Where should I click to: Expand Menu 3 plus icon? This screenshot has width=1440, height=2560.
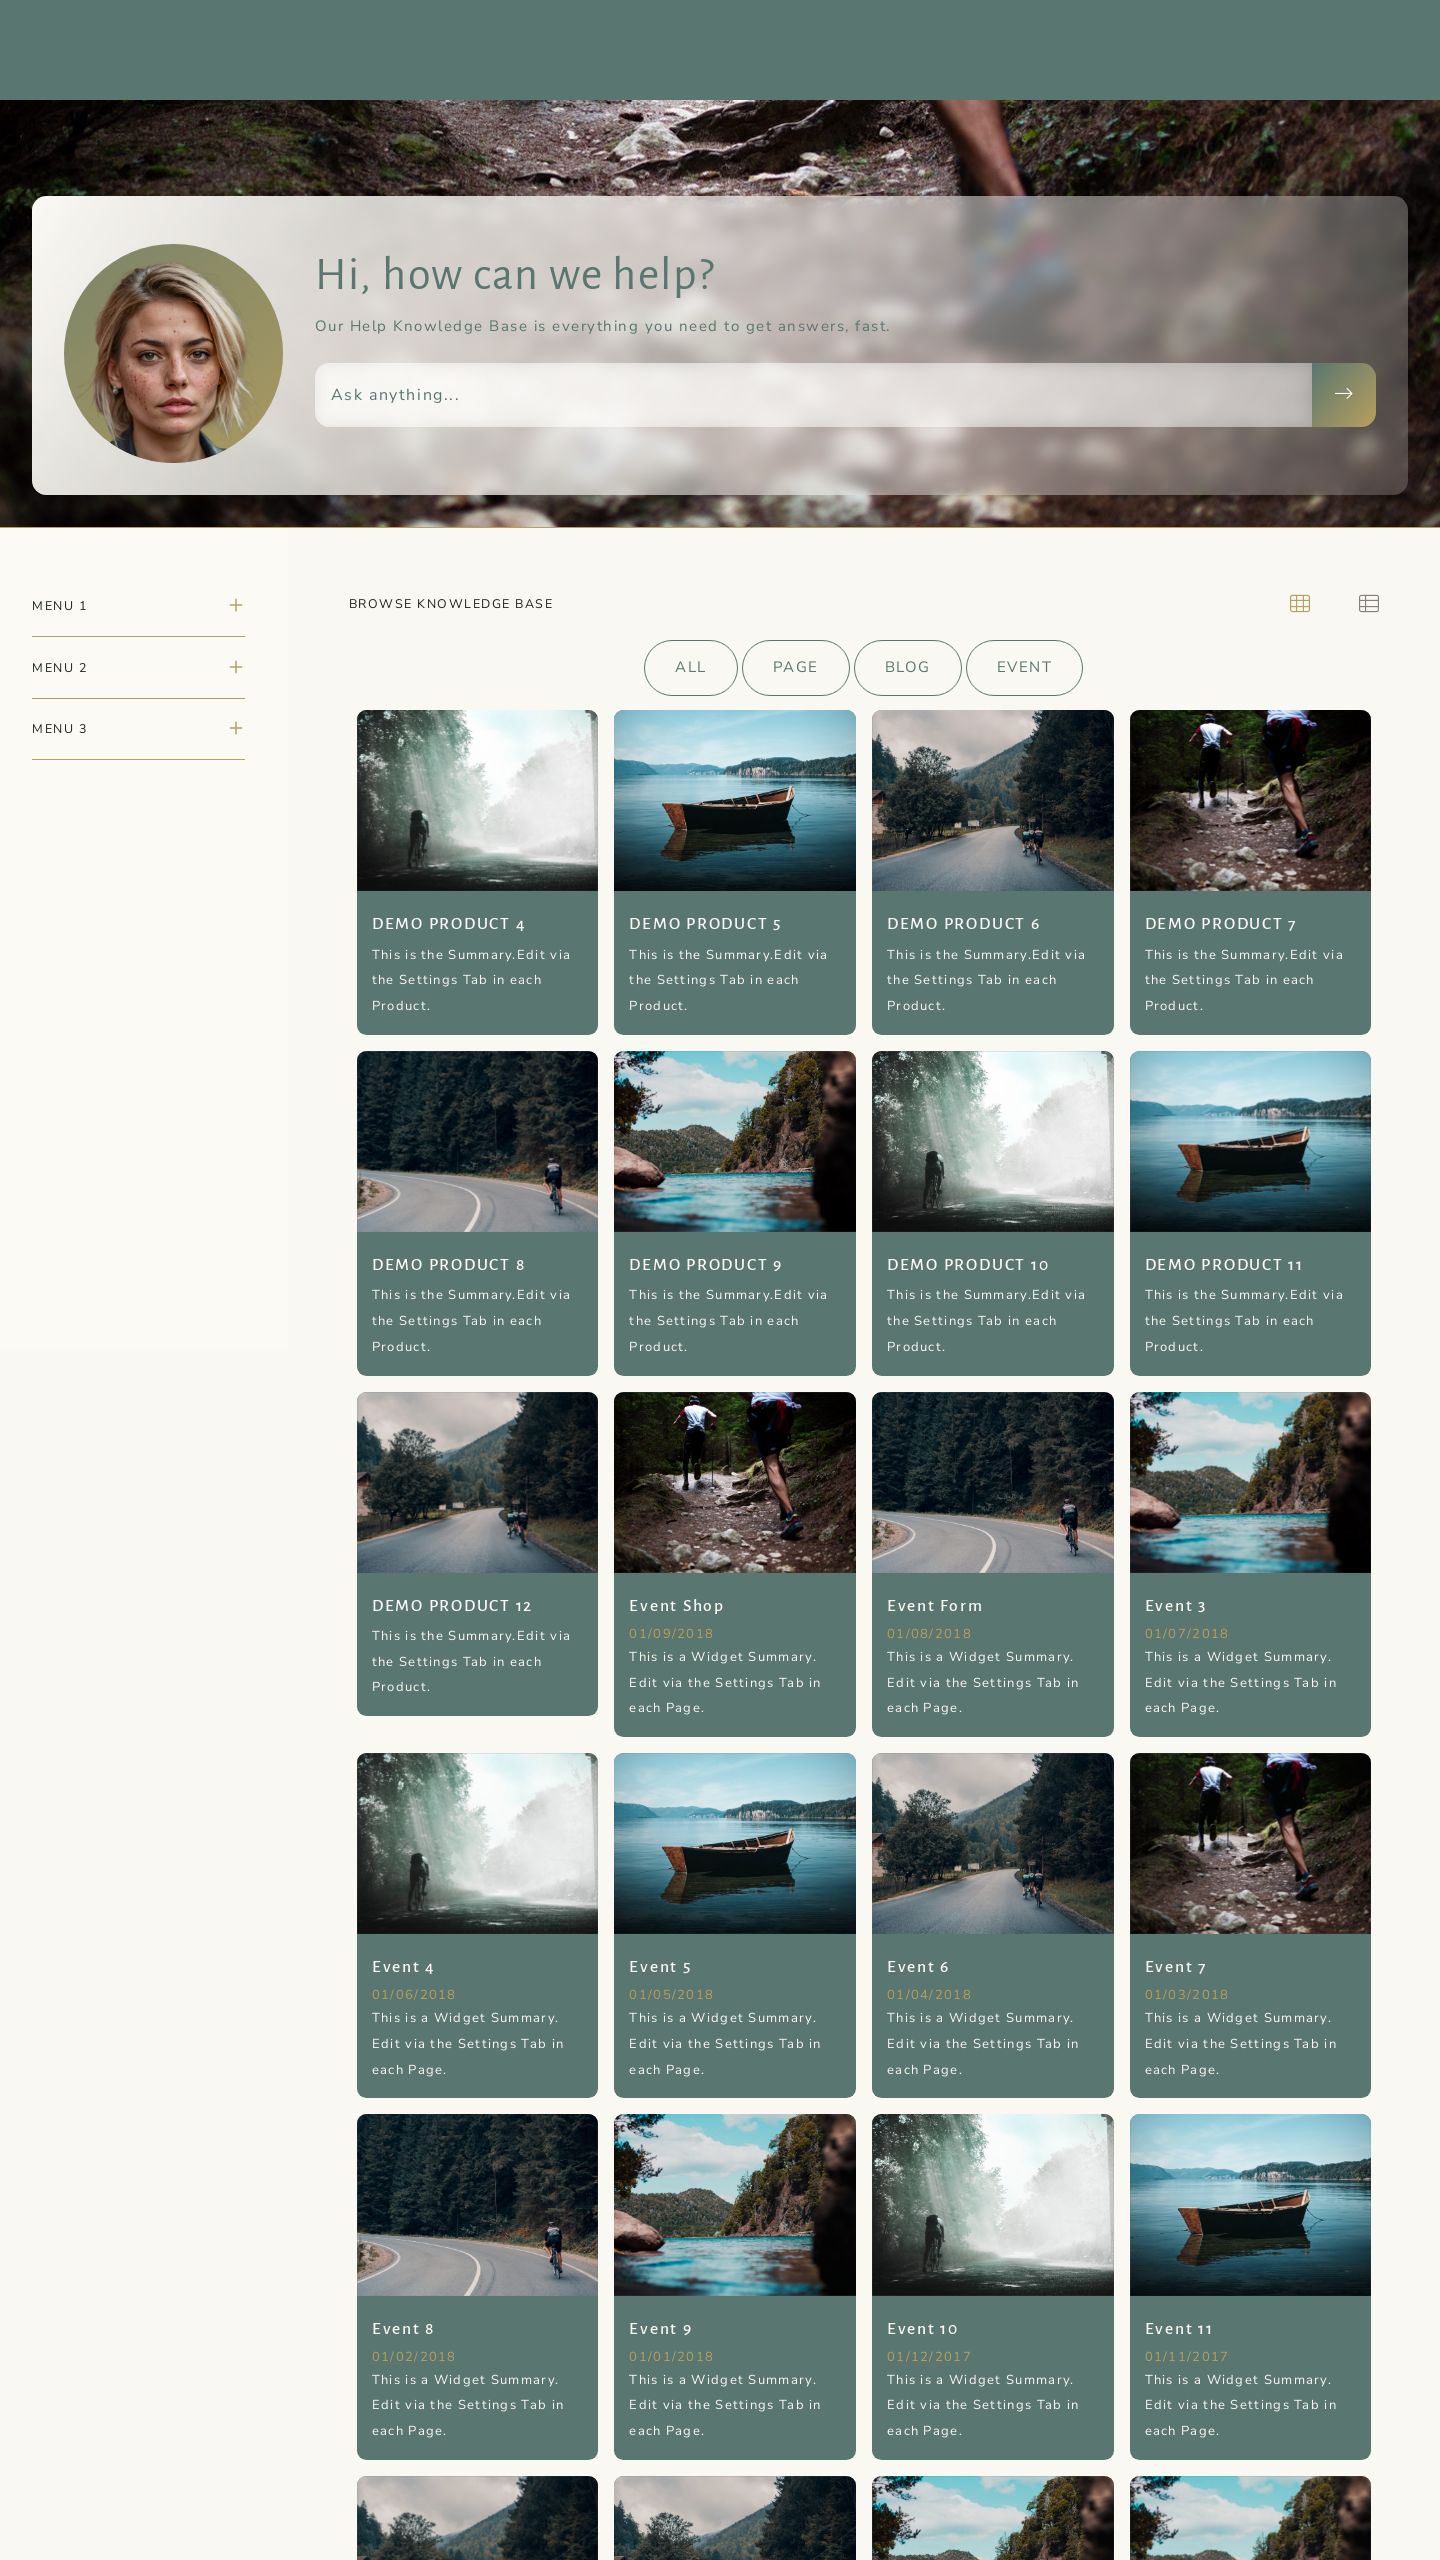(236, 728)
